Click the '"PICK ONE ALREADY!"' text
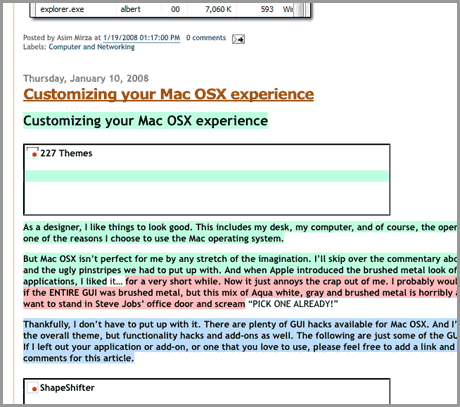The image size is (460, 407). (293, 304)
